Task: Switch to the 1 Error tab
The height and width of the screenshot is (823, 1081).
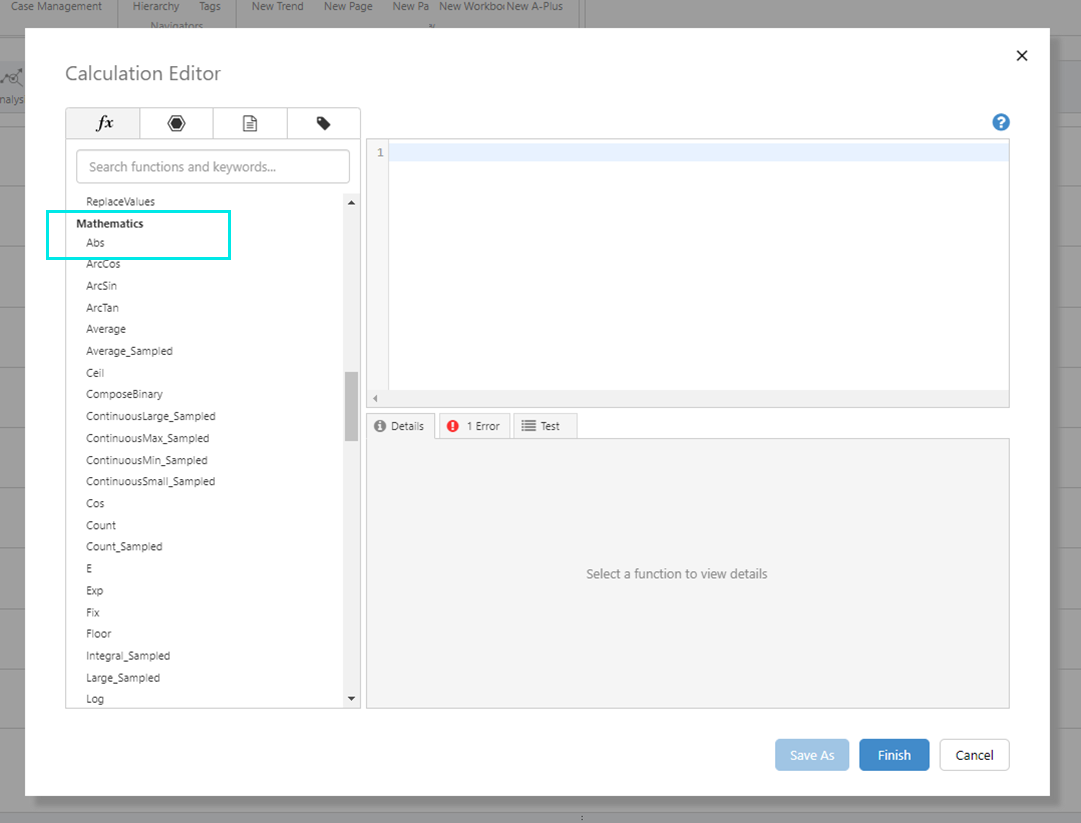Action: click(x=474, y=425)
